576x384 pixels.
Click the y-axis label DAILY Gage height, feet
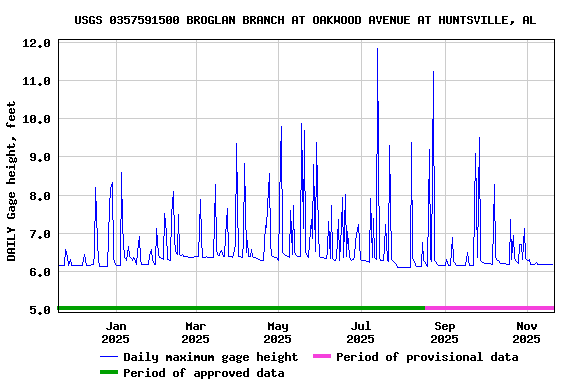[11, 181]
